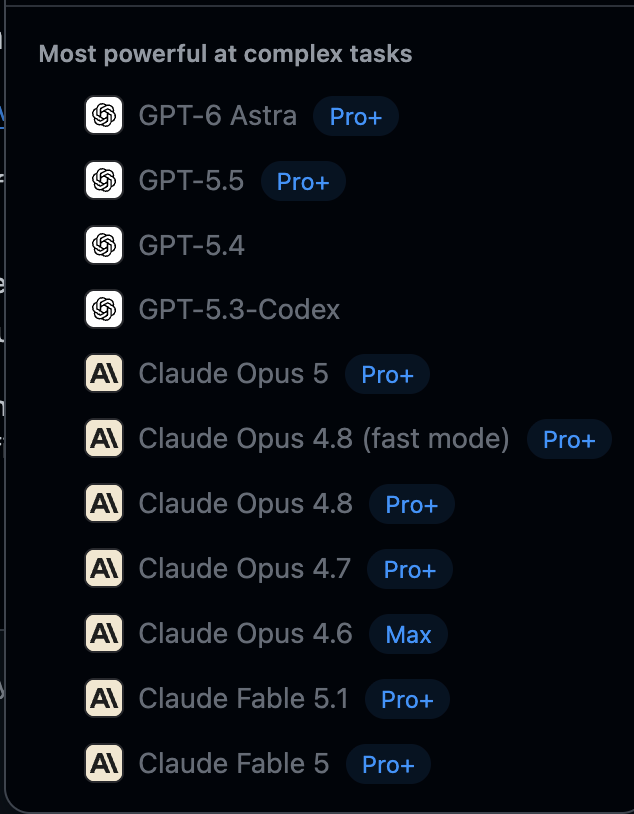Click the Max badge on Claude Opus 4.6
The image size is (634, 814).
(408, 634)
